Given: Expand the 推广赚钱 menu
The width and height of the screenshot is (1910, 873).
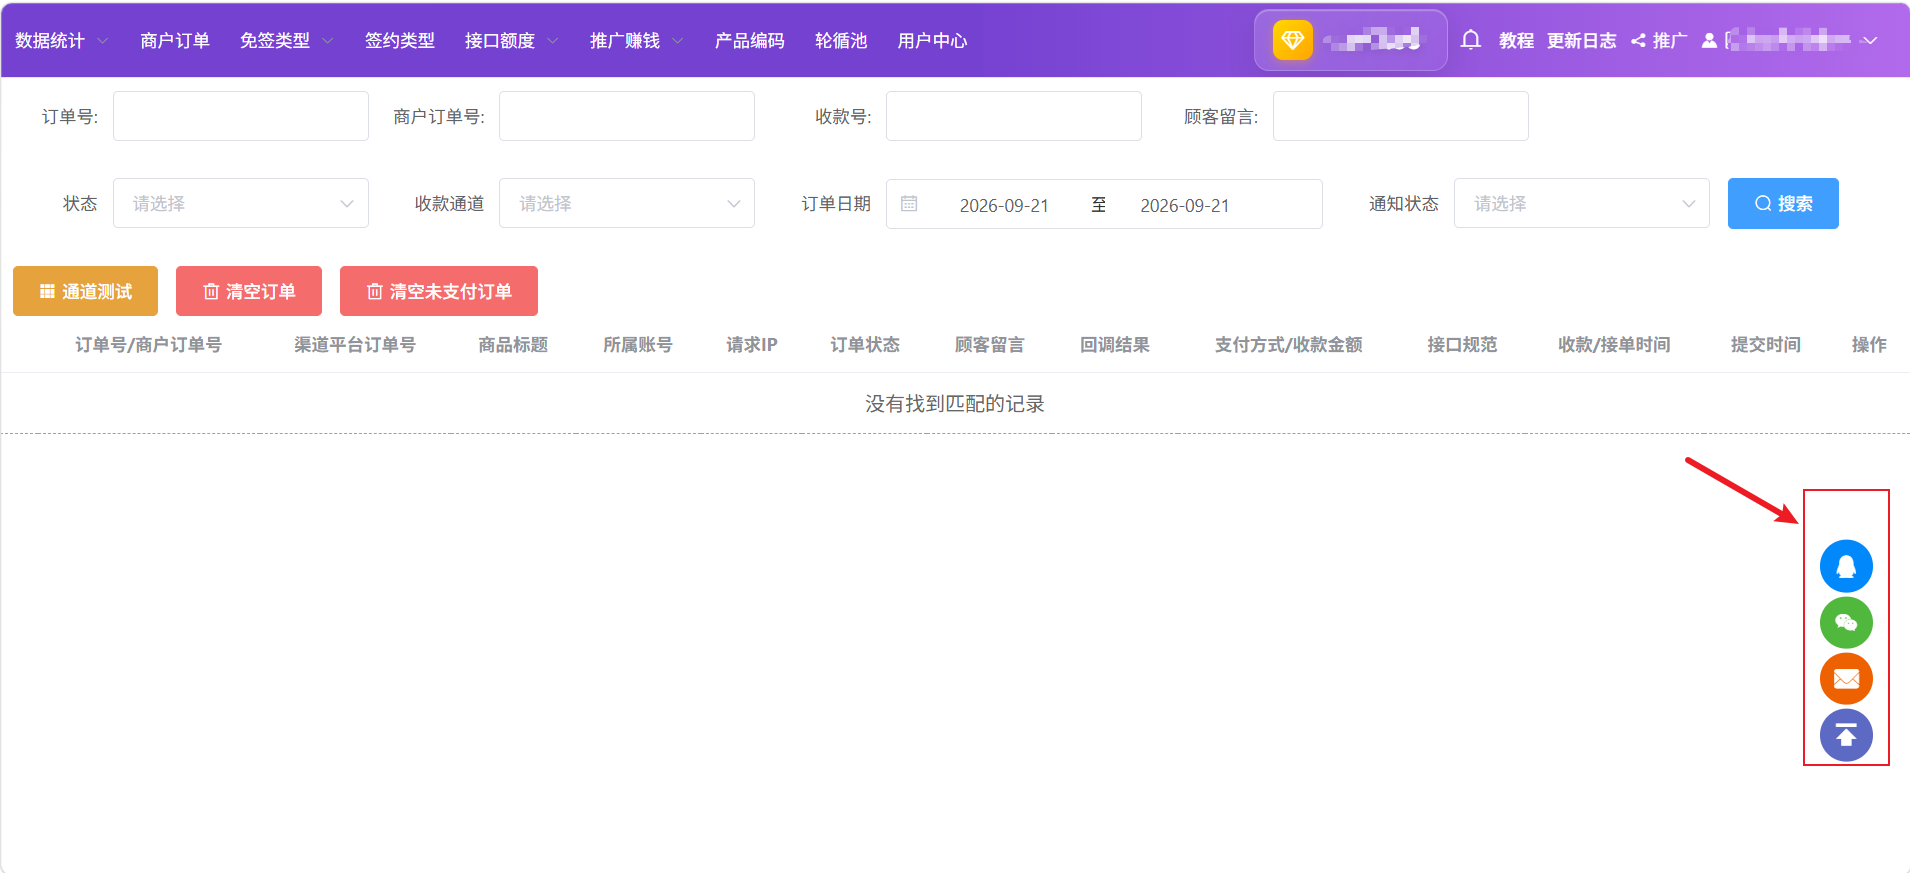Looking at the screenshot, I should coord(636,41).
